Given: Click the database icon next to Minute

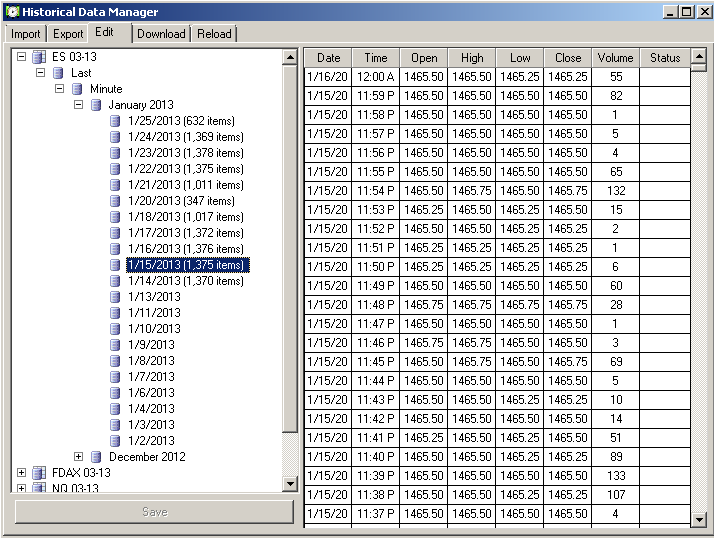Looking at the screenshot, I should click(x=77, y=89).
